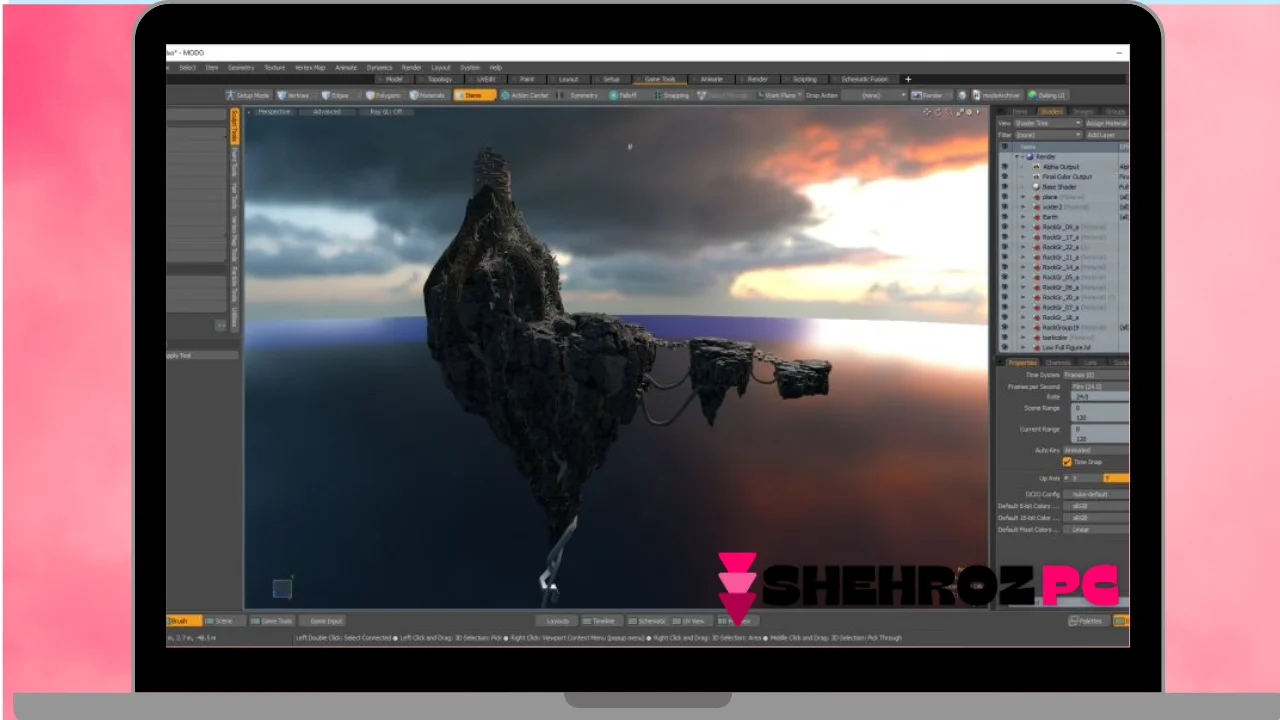Open the Action Center options

(x=525, y=95)
